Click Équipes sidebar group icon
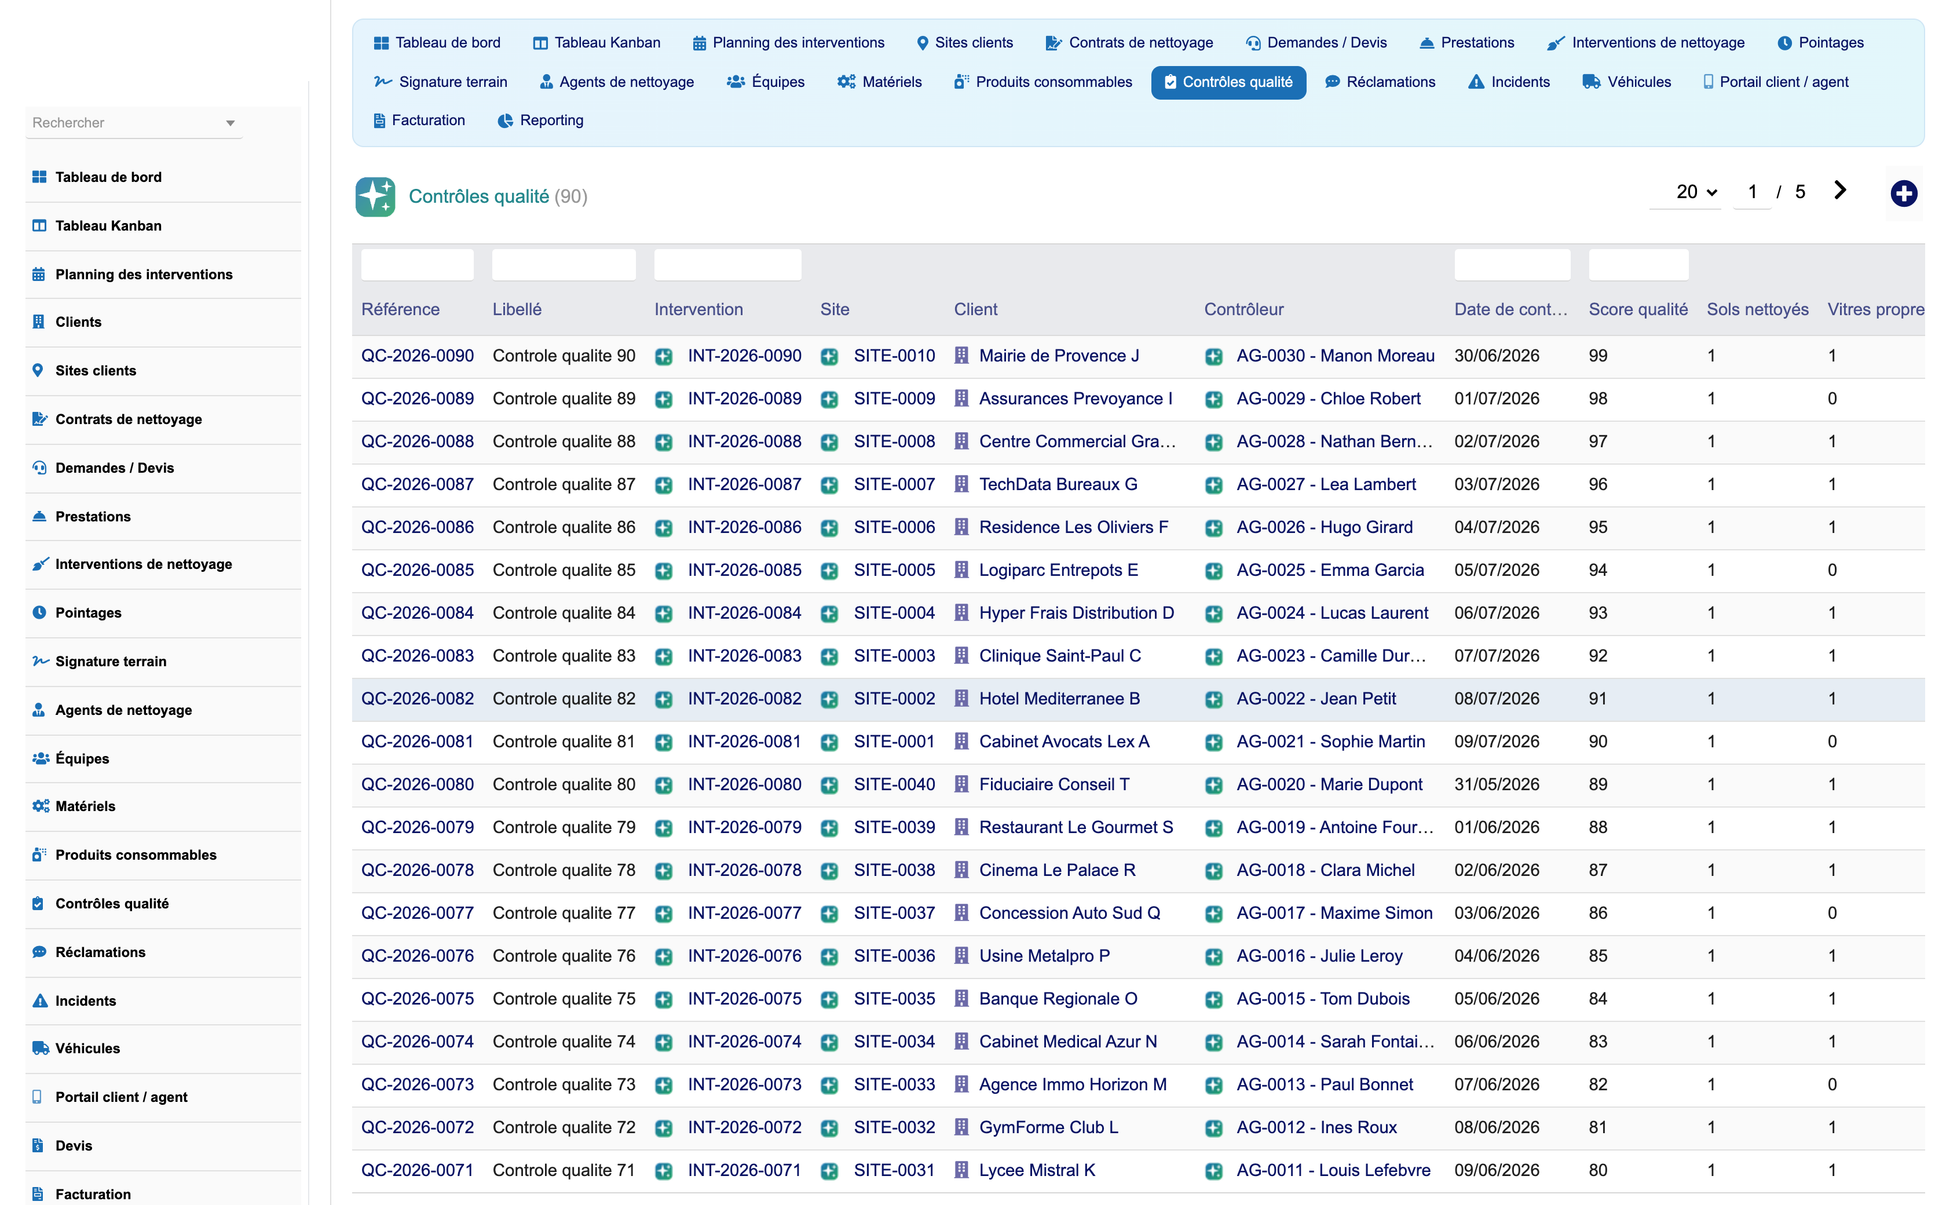Screen dimensions: 1946x1205 (x=40, y=758)
